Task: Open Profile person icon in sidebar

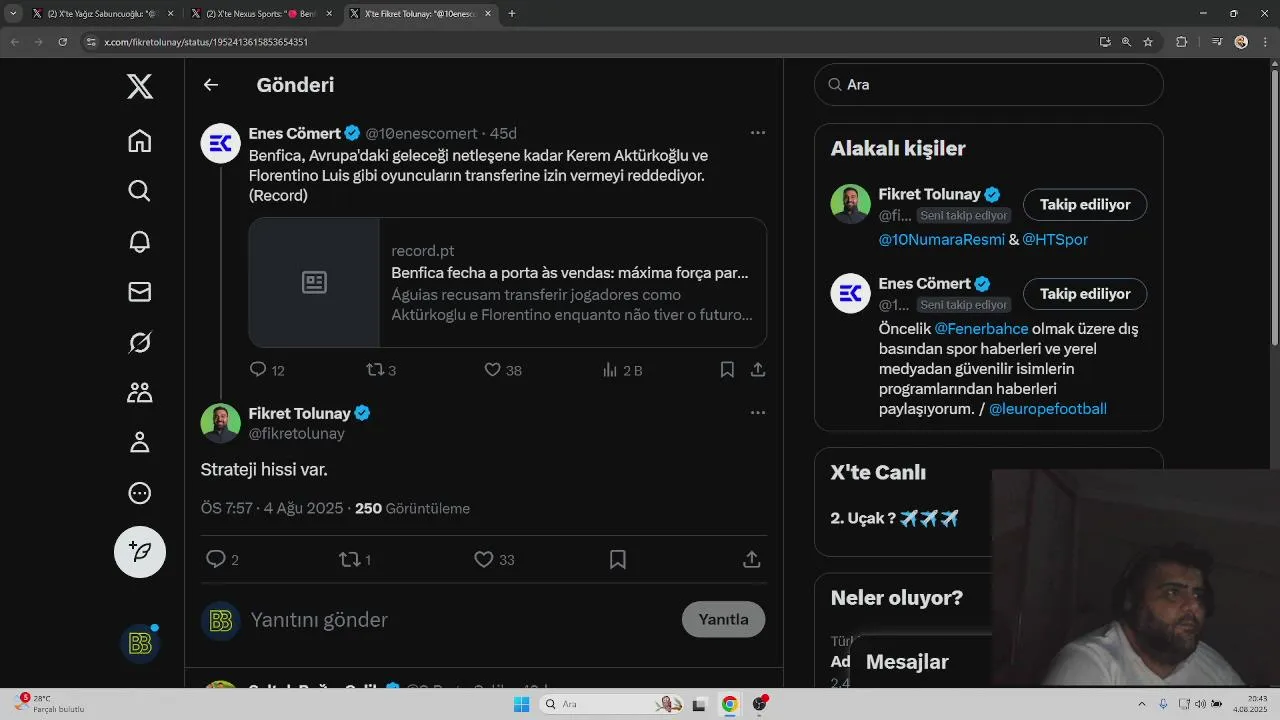Action: tap(140, 442)
